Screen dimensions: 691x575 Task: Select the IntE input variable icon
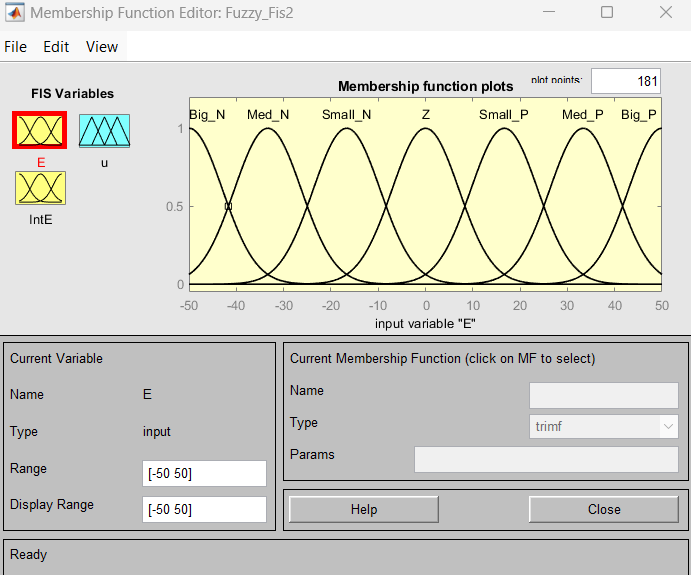click(x=41, y=188)
